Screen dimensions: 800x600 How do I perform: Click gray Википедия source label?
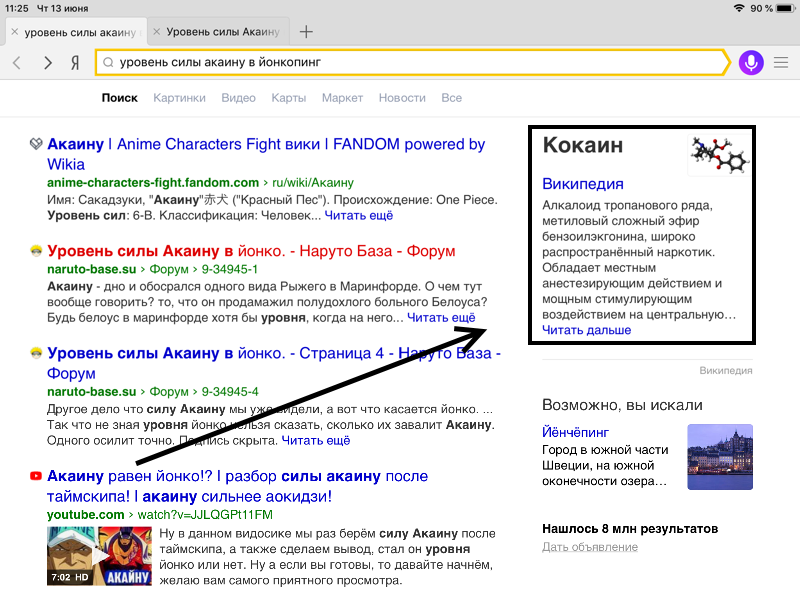tap(726, 370)
